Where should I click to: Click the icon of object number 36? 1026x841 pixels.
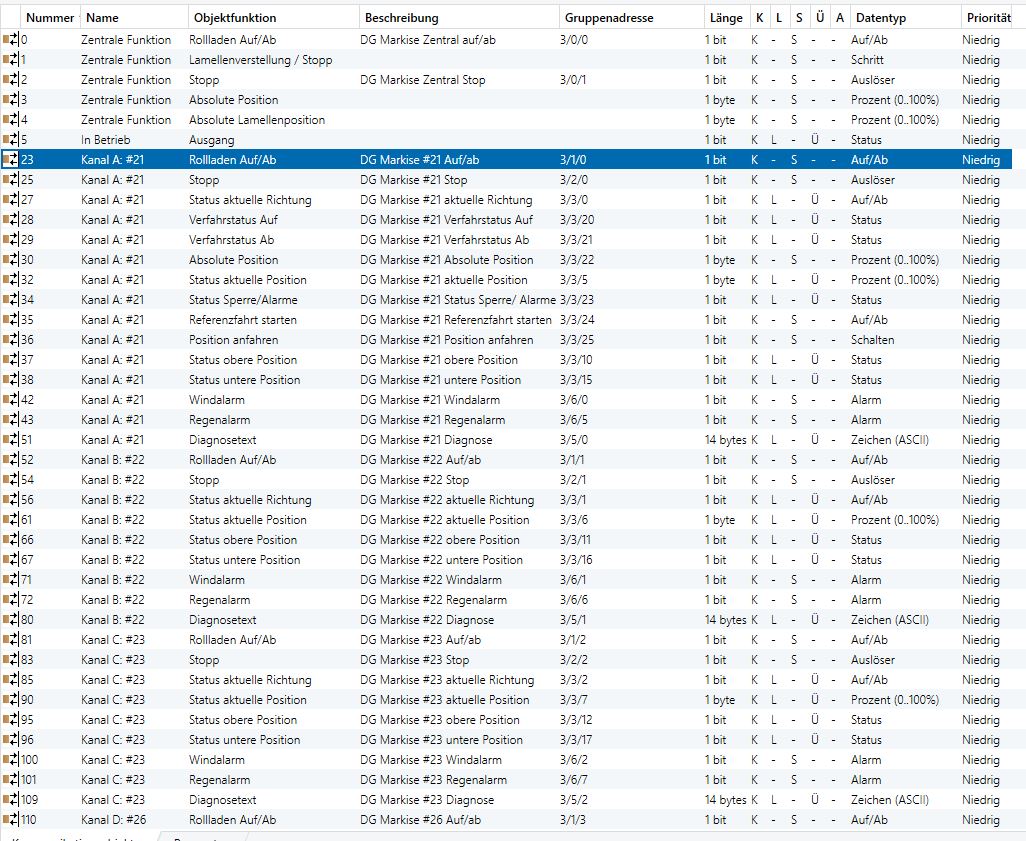11,340
